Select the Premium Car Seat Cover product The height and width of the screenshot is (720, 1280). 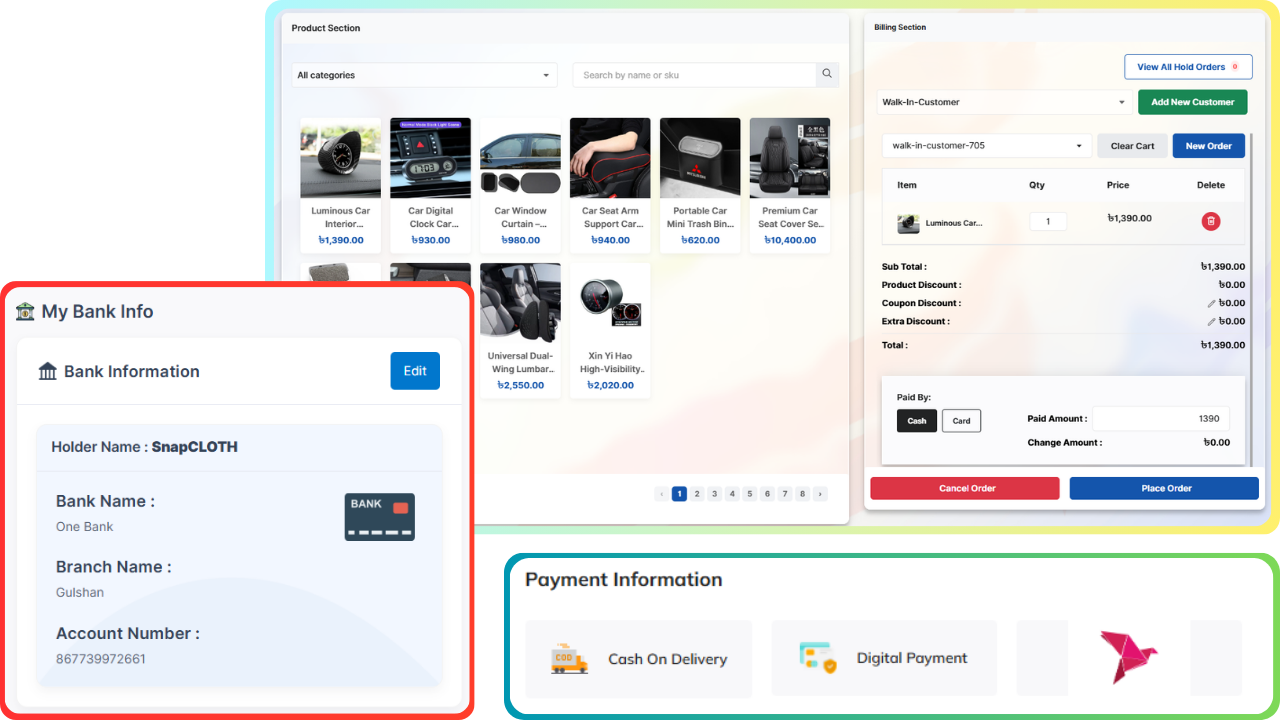(x=790, y=185)
